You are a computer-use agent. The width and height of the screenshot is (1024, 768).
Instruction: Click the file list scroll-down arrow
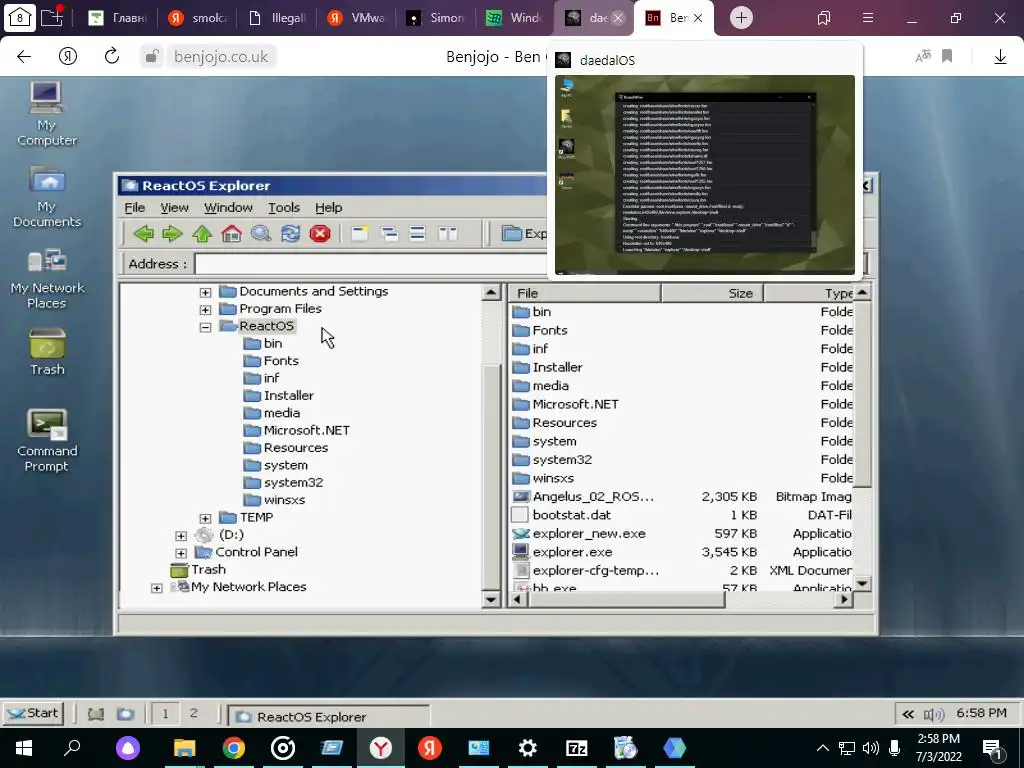pyautogui.click(x=862, y=584)
